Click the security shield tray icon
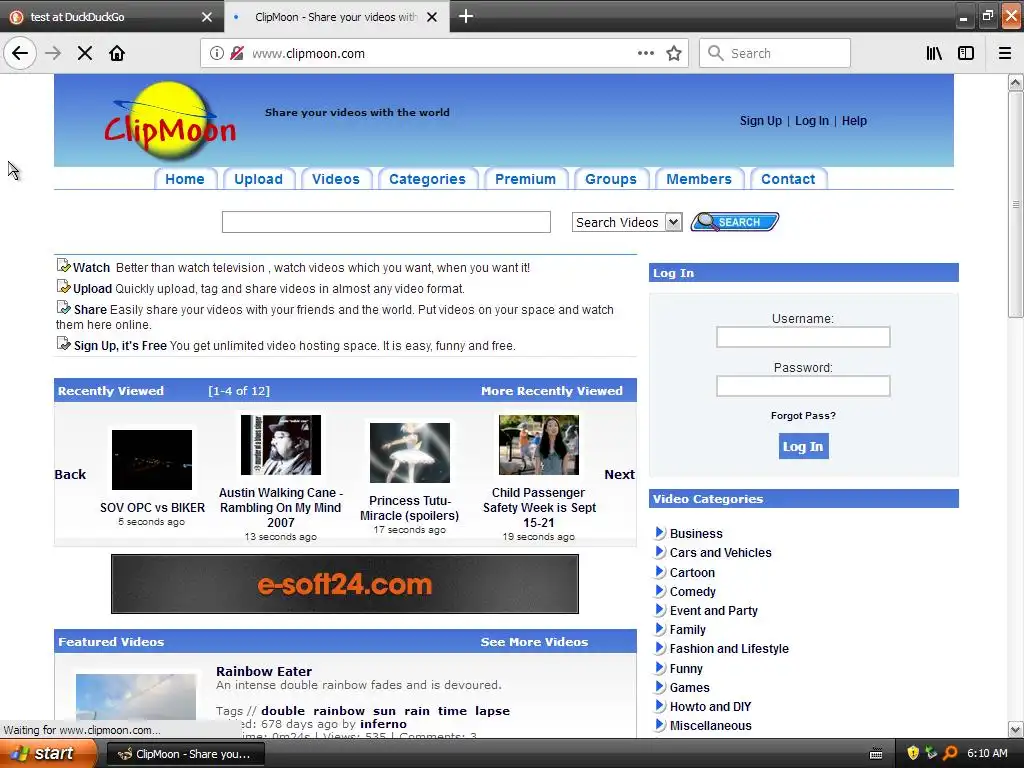Viewport: 1024px width, 768px height. point(913,753)
